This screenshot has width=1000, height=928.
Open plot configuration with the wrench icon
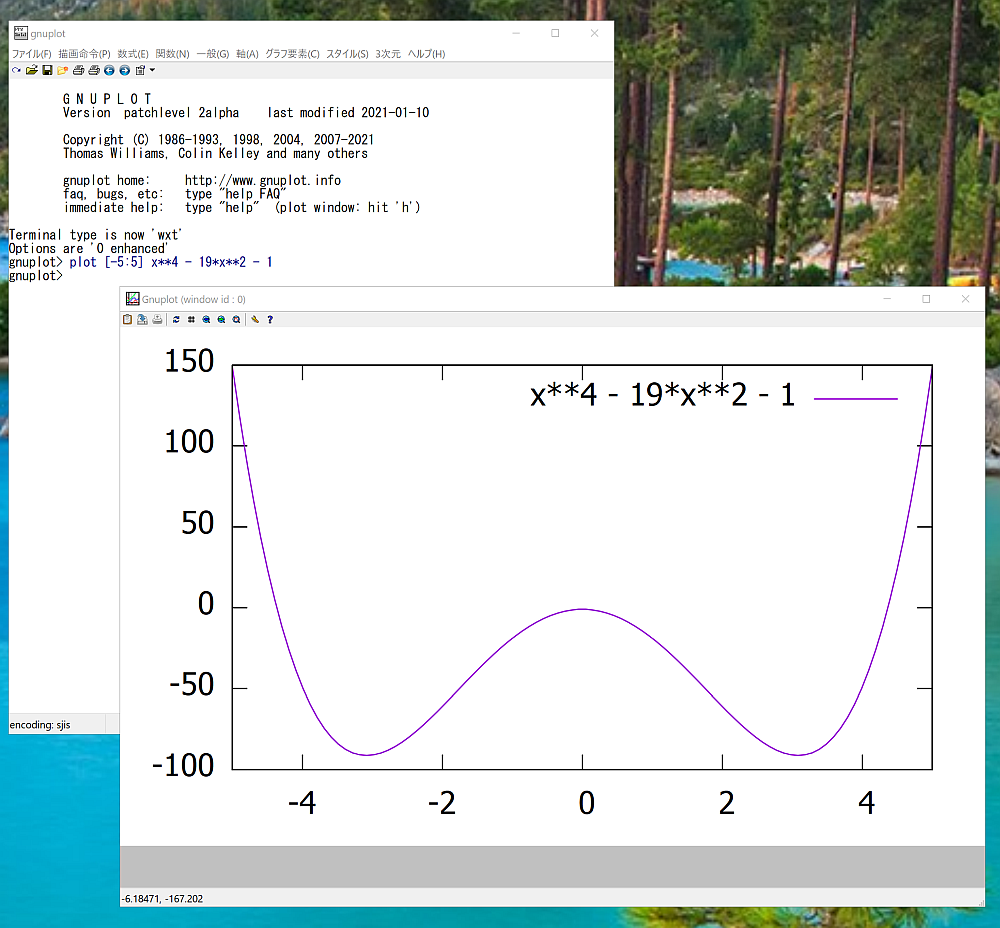tap(255, 320)
